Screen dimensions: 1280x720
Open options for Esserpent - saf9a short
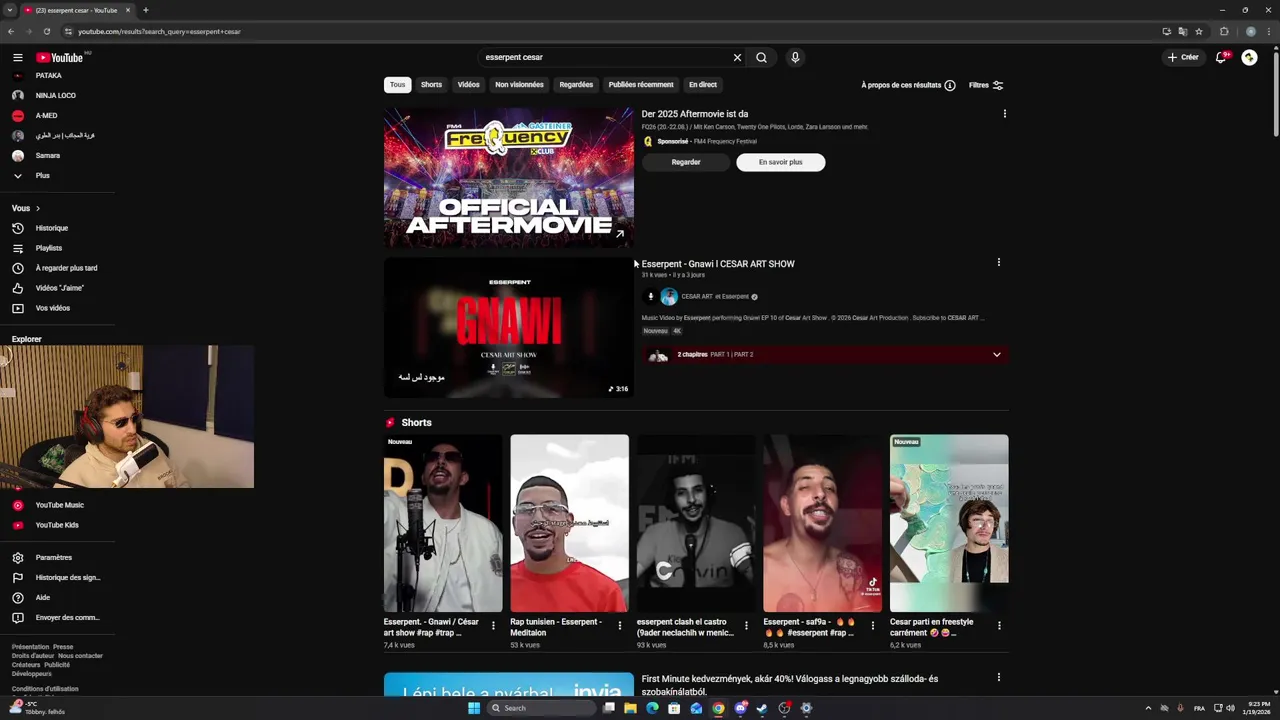click(x=872, y=626)
